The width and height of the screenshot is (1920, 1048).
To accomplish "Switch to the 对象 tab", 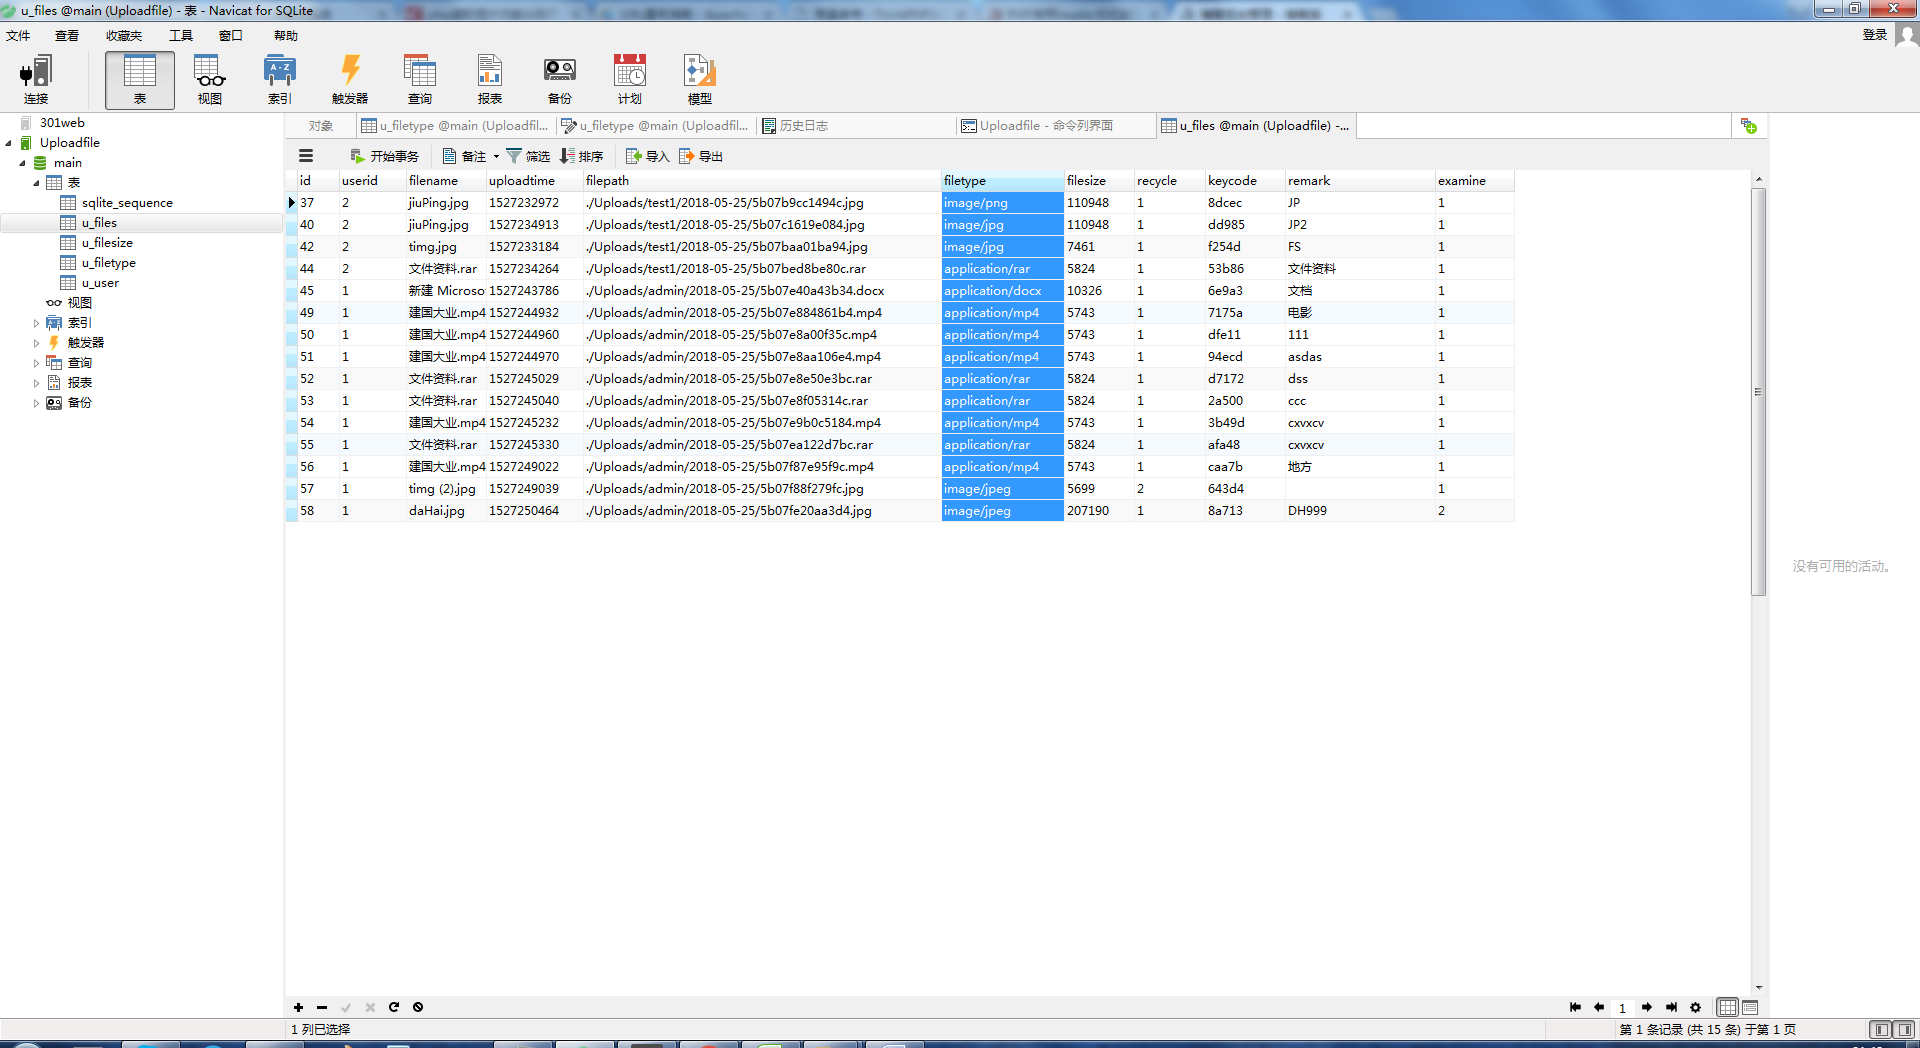I will coord(321,126).
